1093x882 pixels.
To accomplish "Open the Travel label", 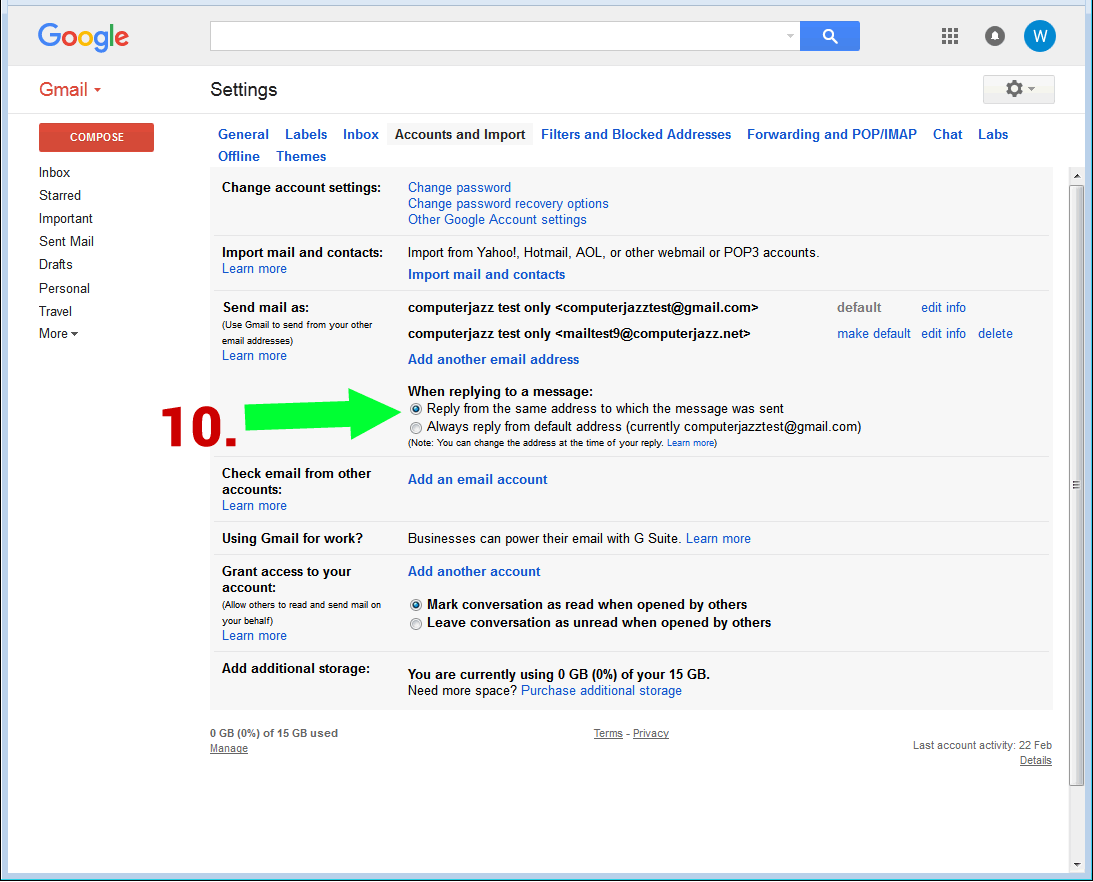I will [x=55, y=312].
